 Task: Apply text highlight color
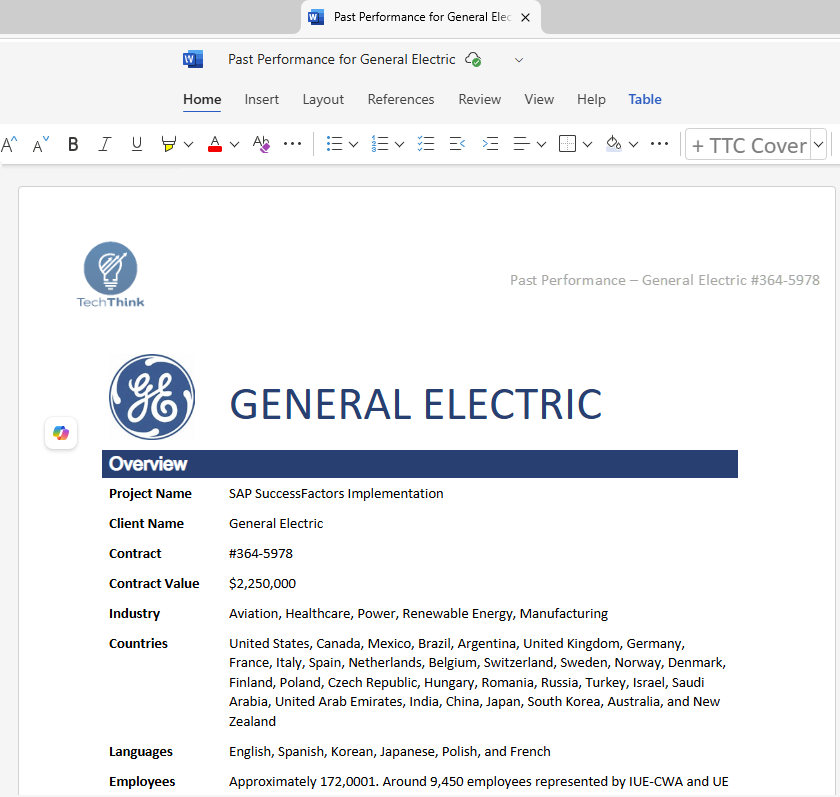pyautogui.click(x=169, y=144)
